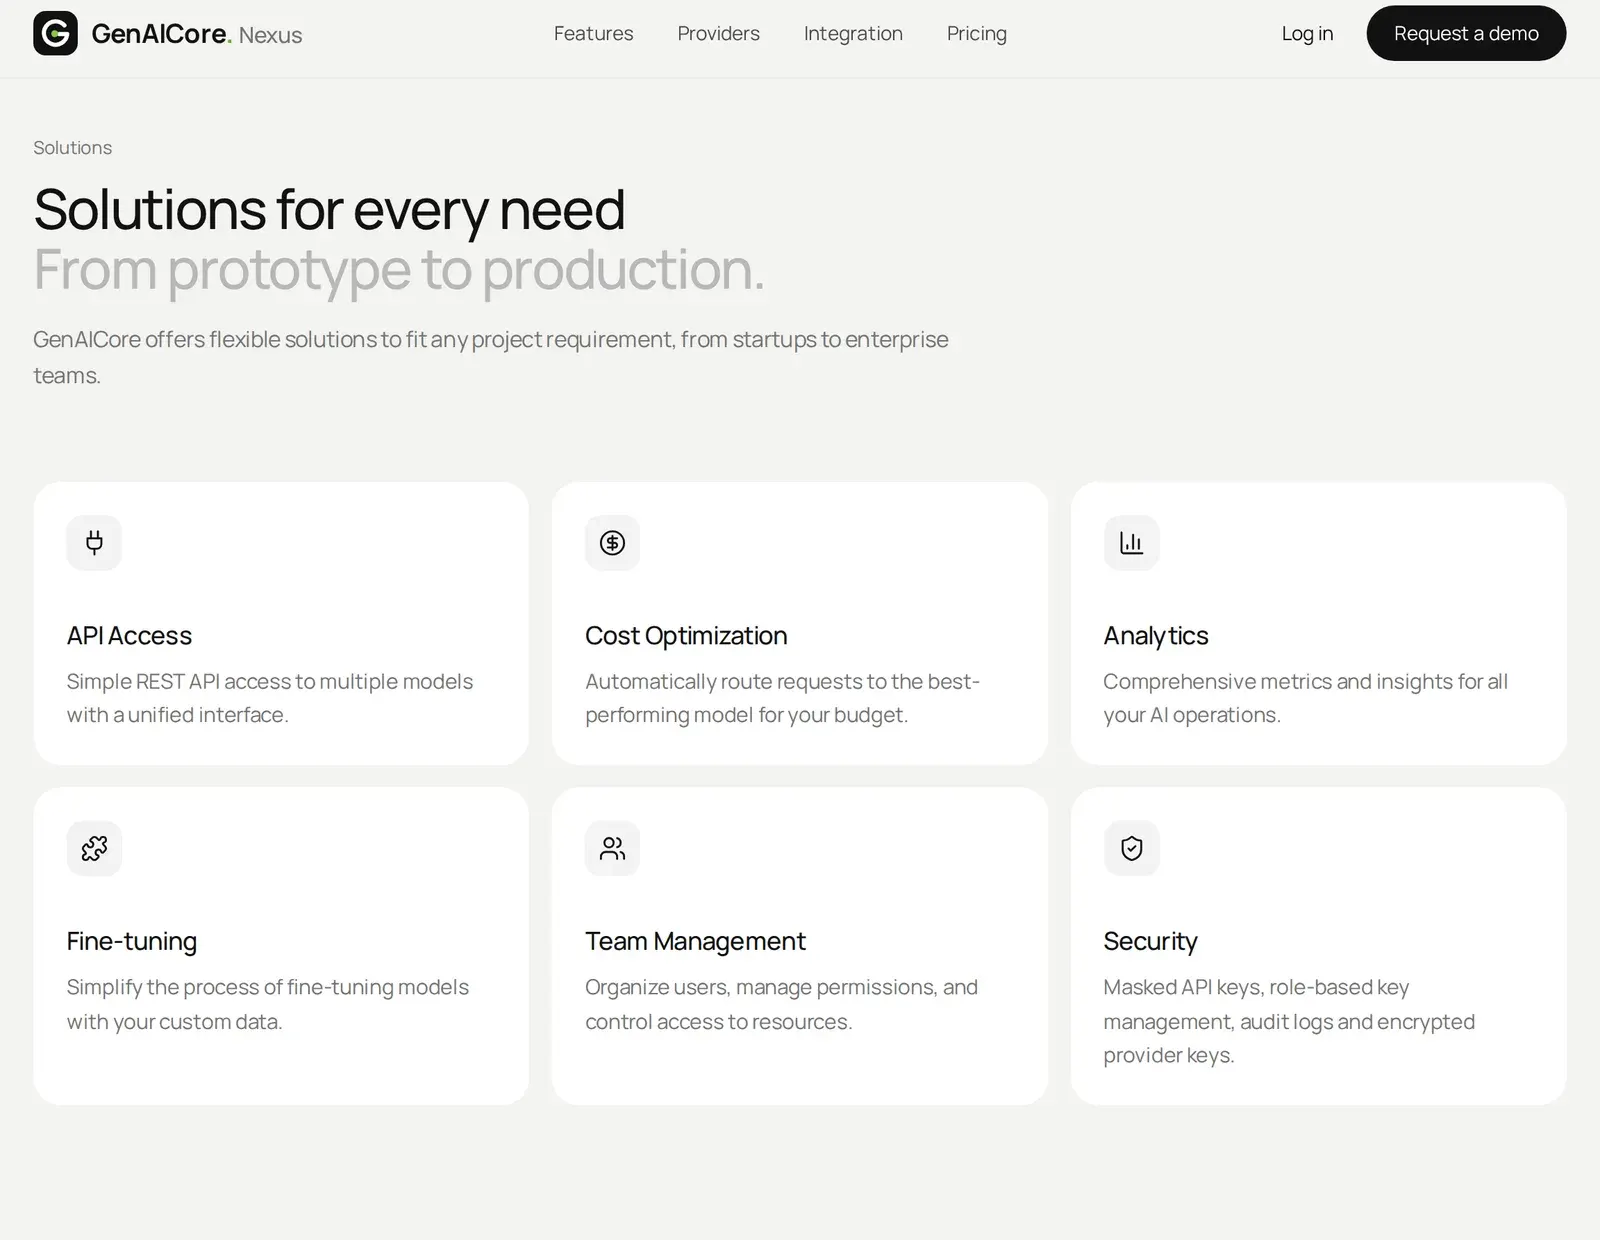Viewport: 1600px width, 1240px height.
Task: Click the shield check Security icon
Action: (x=1131, y=848)
